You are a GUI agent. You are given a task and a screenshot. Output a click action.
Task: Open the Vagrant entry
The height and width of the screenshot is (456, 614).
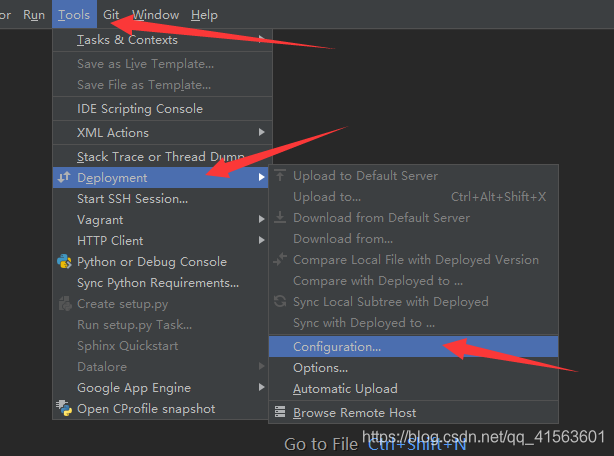point(161,220)
